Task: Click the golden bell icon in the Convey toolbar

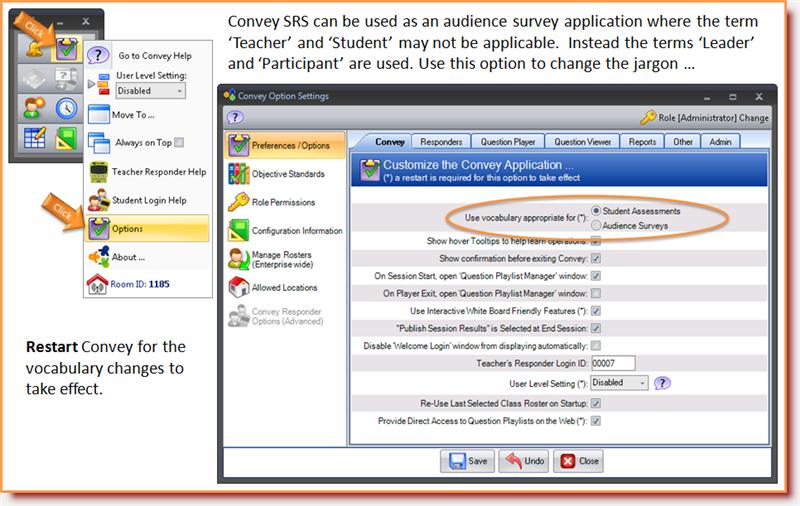Action: [35, 50]
